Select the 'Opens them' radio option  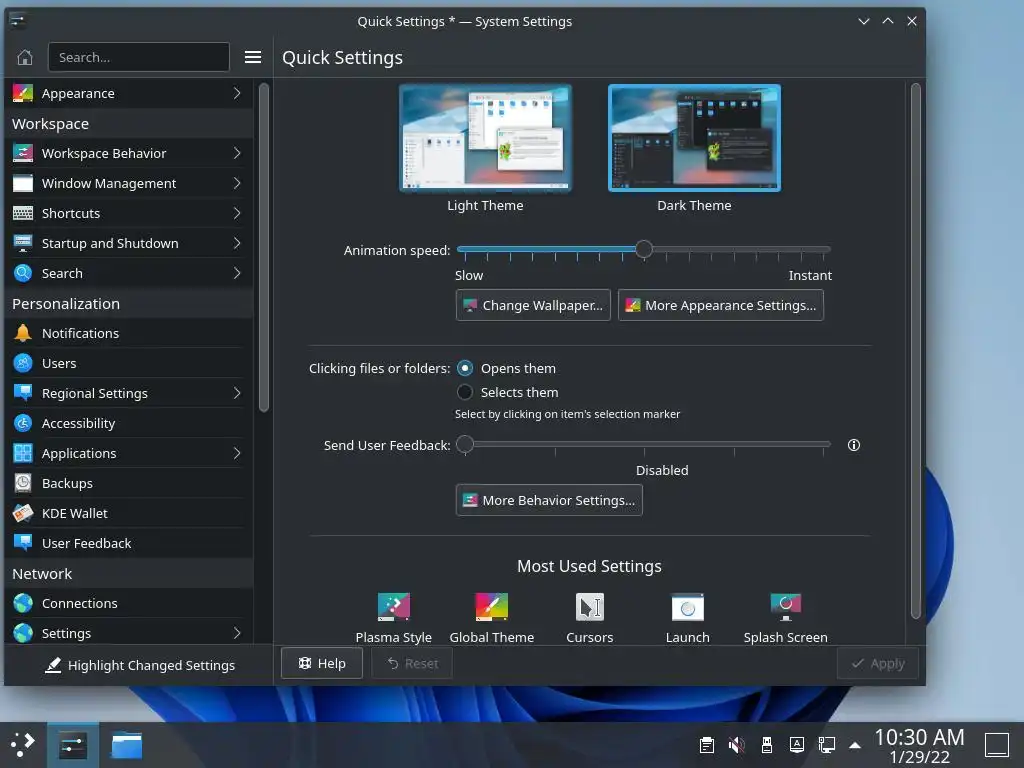click(465, 368)
